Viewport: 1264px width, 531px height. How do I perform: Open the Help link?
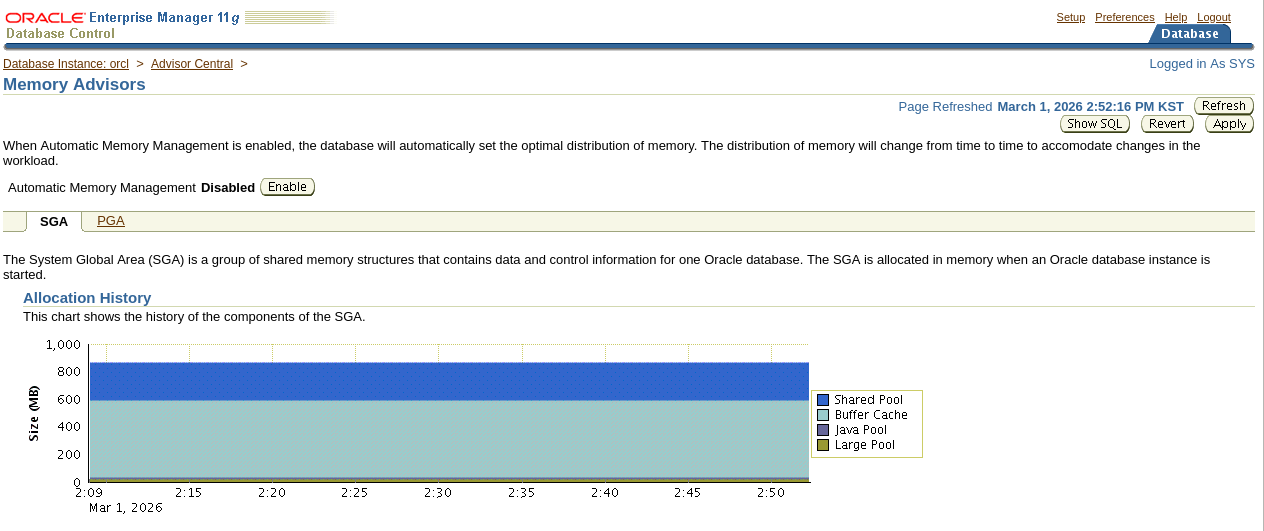(x=1175, y=18)
